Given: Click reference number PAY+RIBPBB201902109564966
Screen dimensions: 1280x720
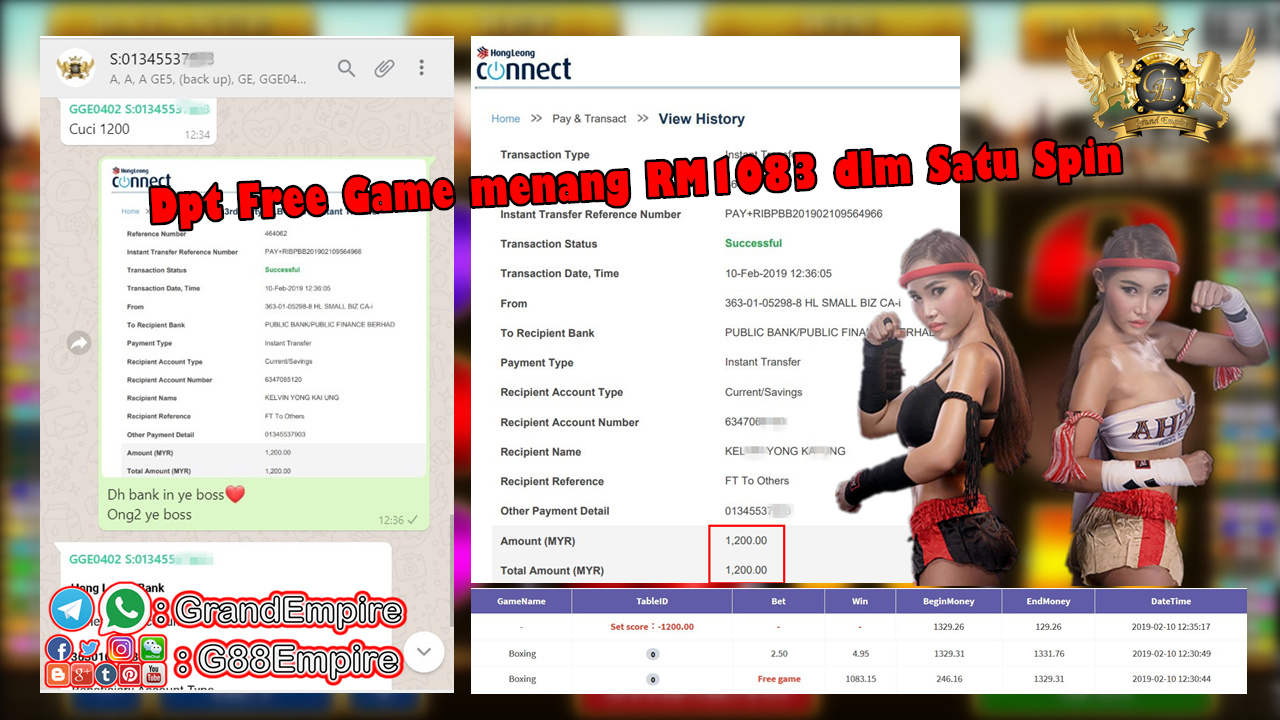Looking at the screenshot, I should pos(803,214).
